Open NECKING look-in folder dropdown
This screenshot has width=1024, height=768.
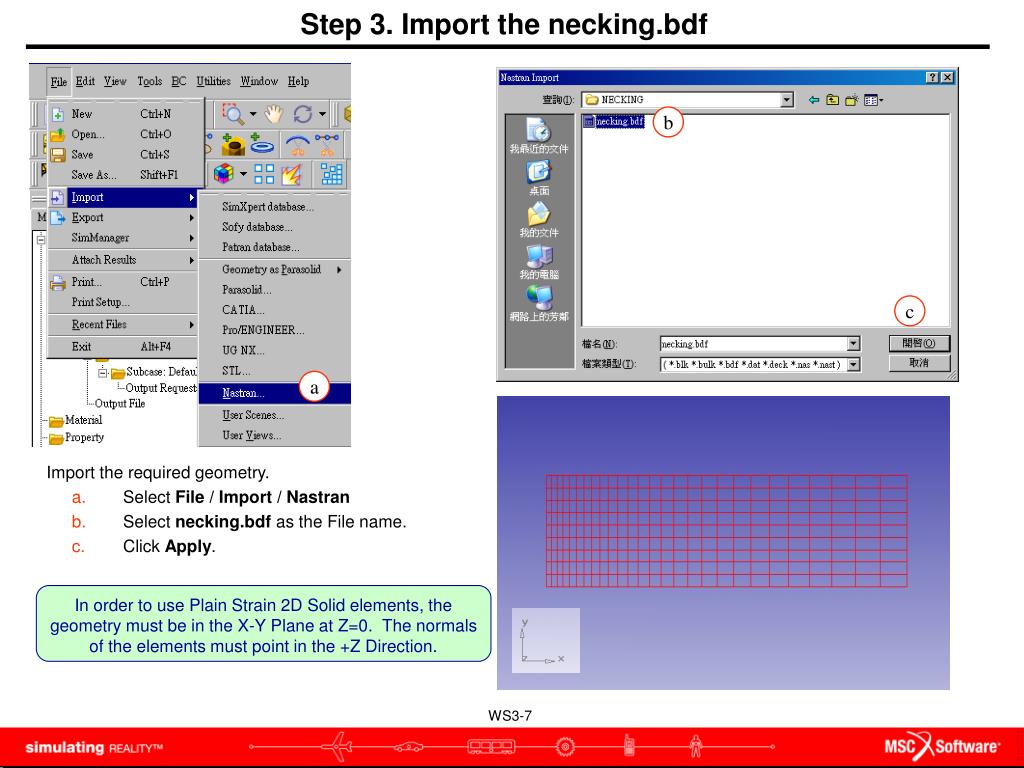click(x=787, y=100)
